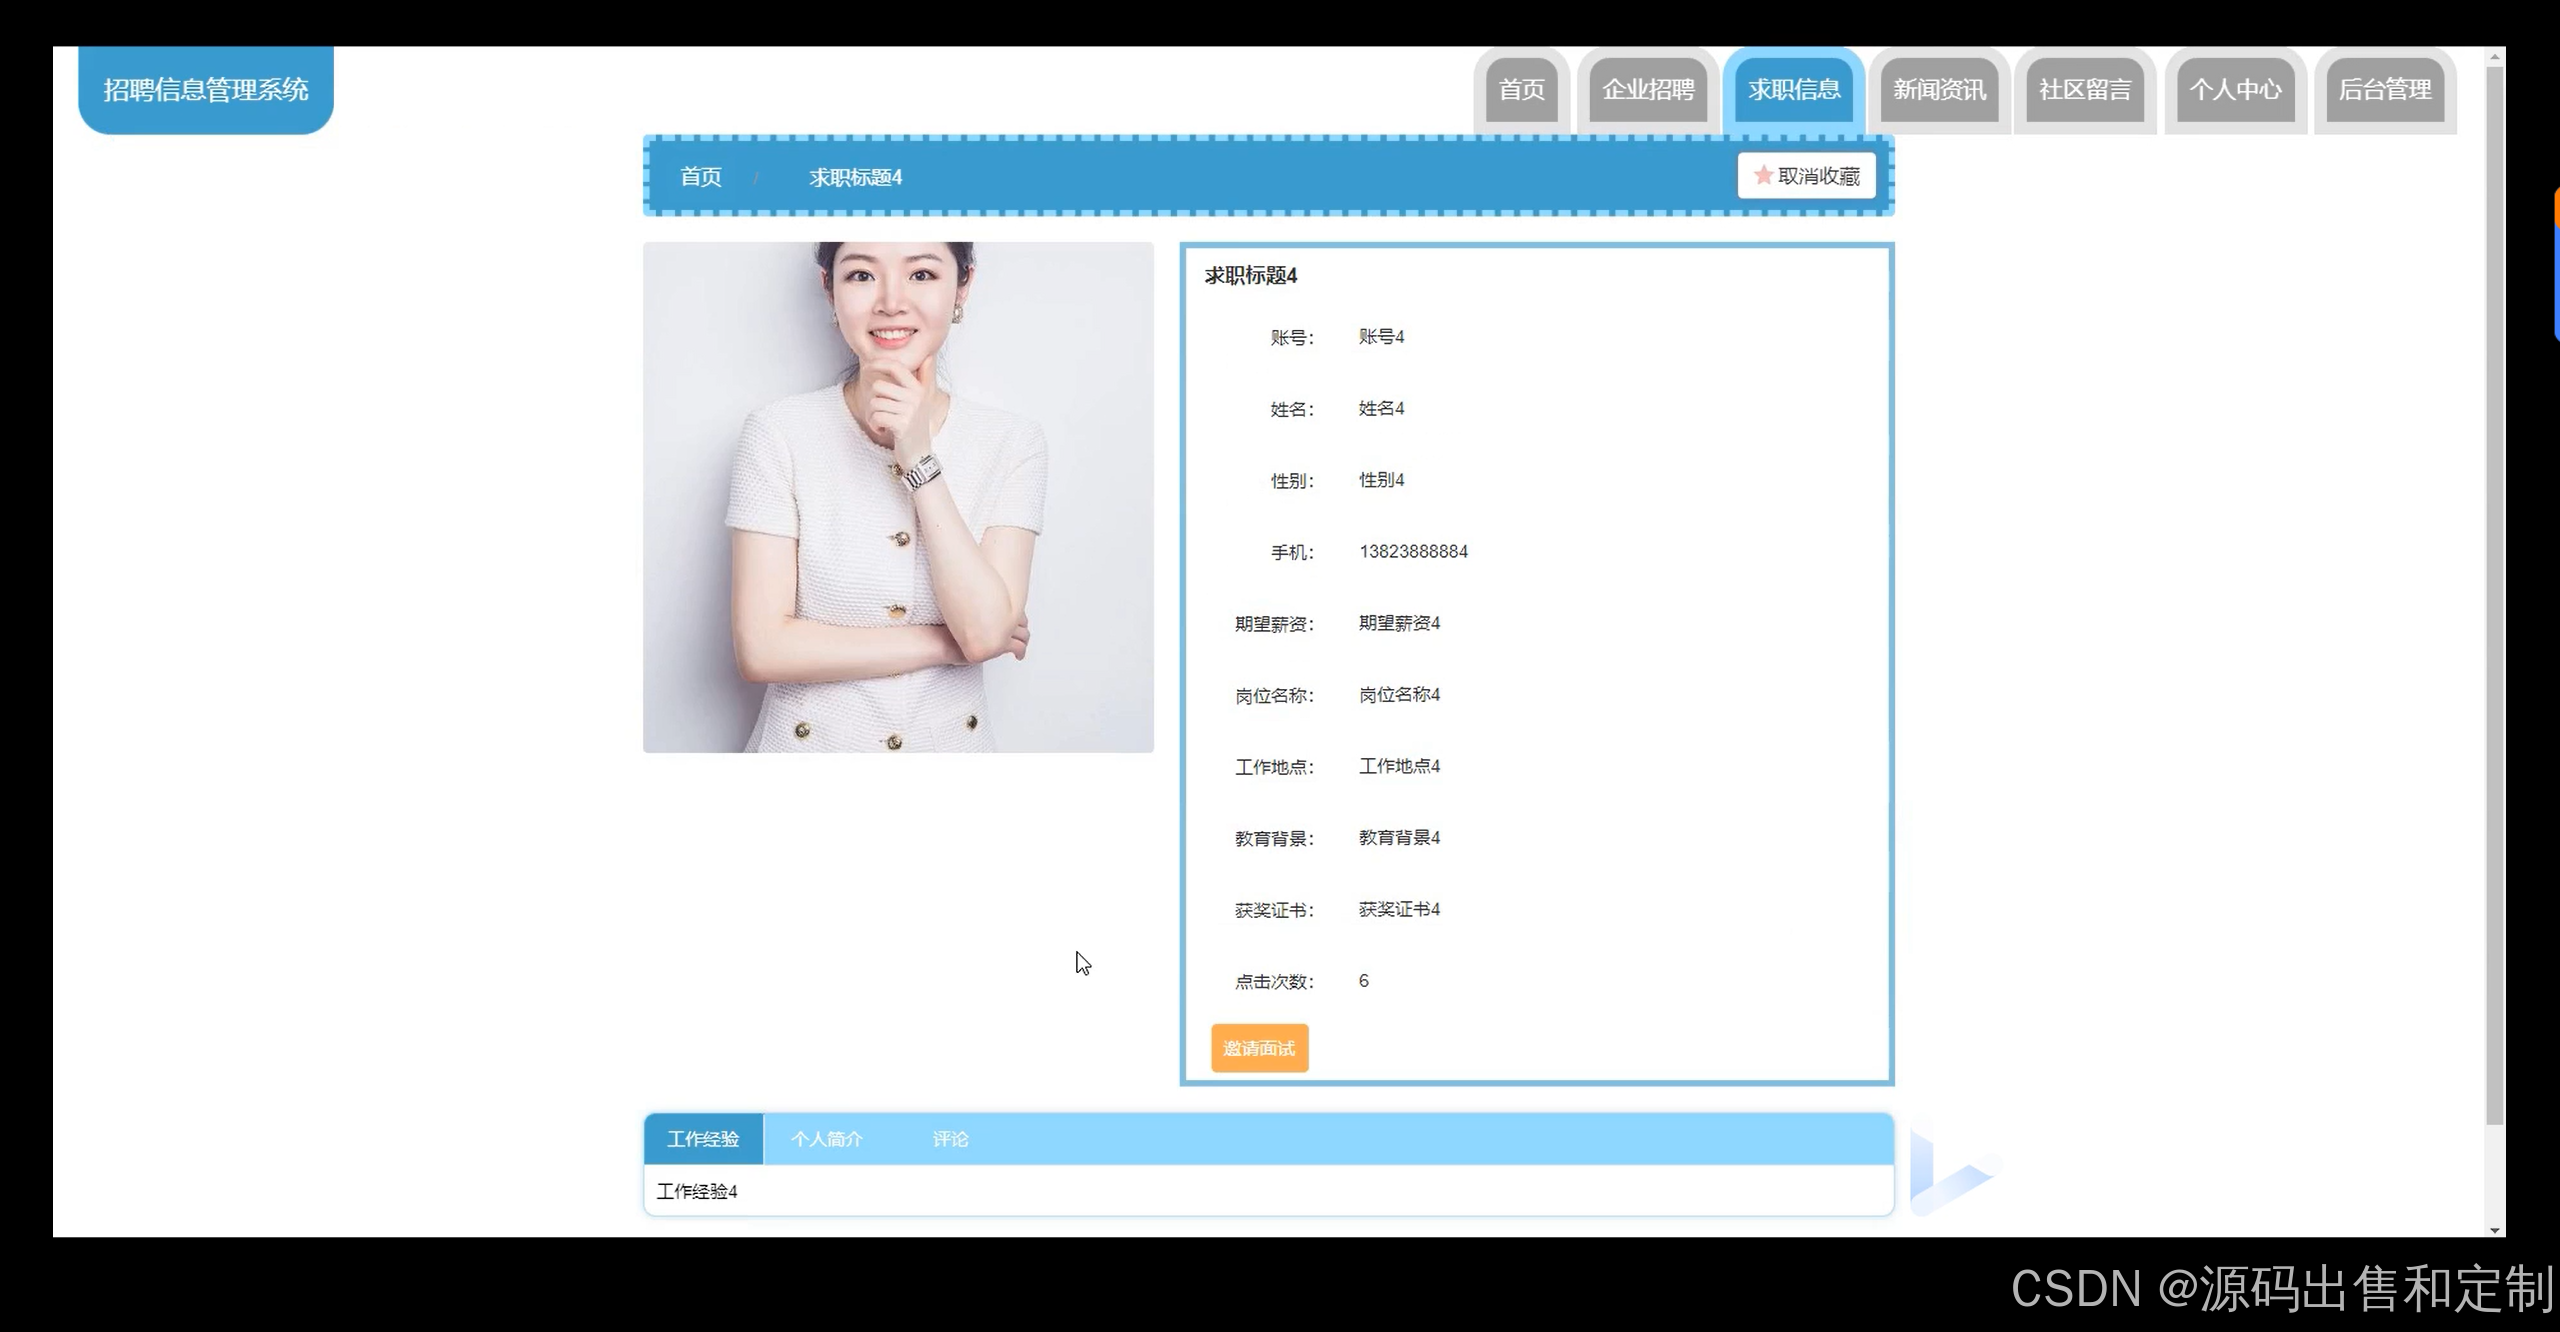The height and width of the screenshot is (1332, 2560).
Task: Click the scrollbar down arrow
Action: click(x=2494, y=1229)
